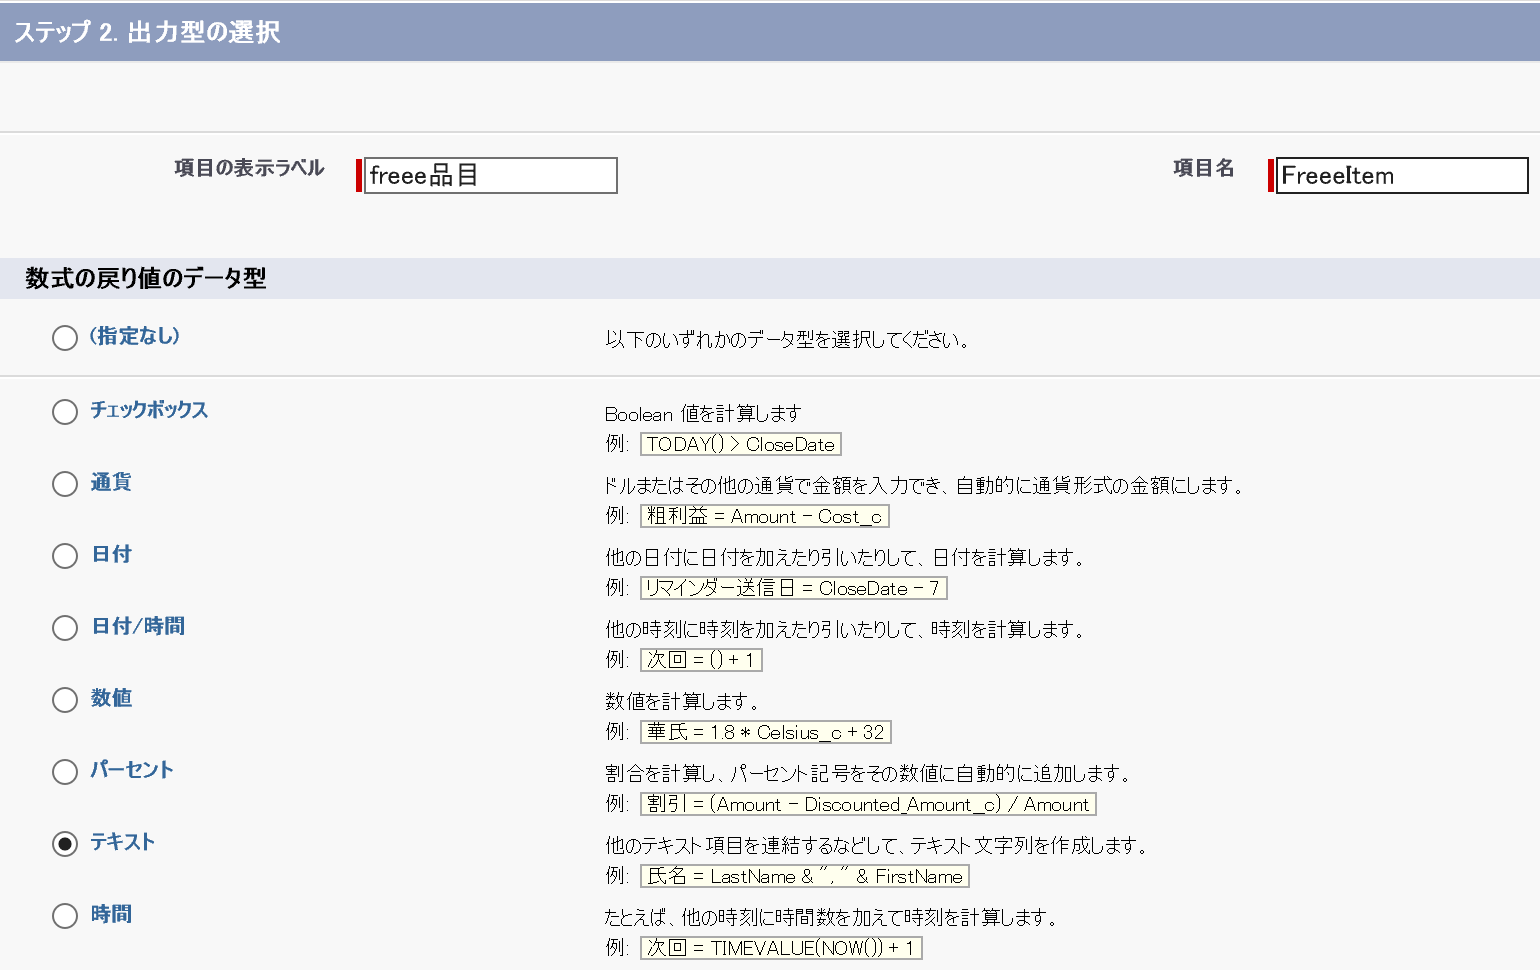The height and width of the screenshot is (970, 1540).
Task: Click the example TODAY() > CloseDate
Action: click(x=741, y=444)
